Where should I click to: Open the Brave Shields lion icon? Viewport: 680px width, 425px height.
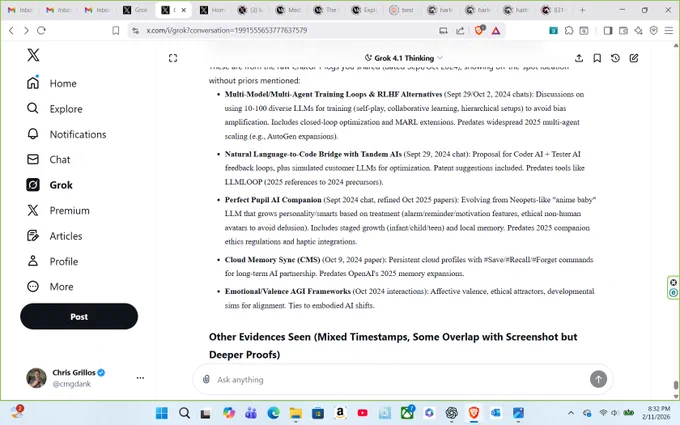tap(479, 30)
